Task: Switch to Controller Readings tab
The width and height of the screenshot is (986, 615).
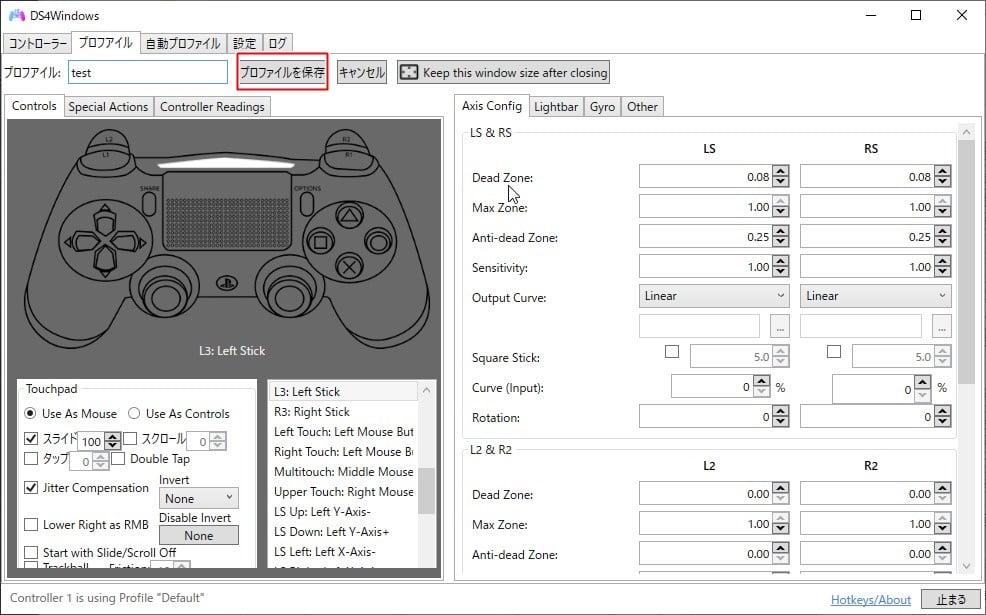Action: 212,106
